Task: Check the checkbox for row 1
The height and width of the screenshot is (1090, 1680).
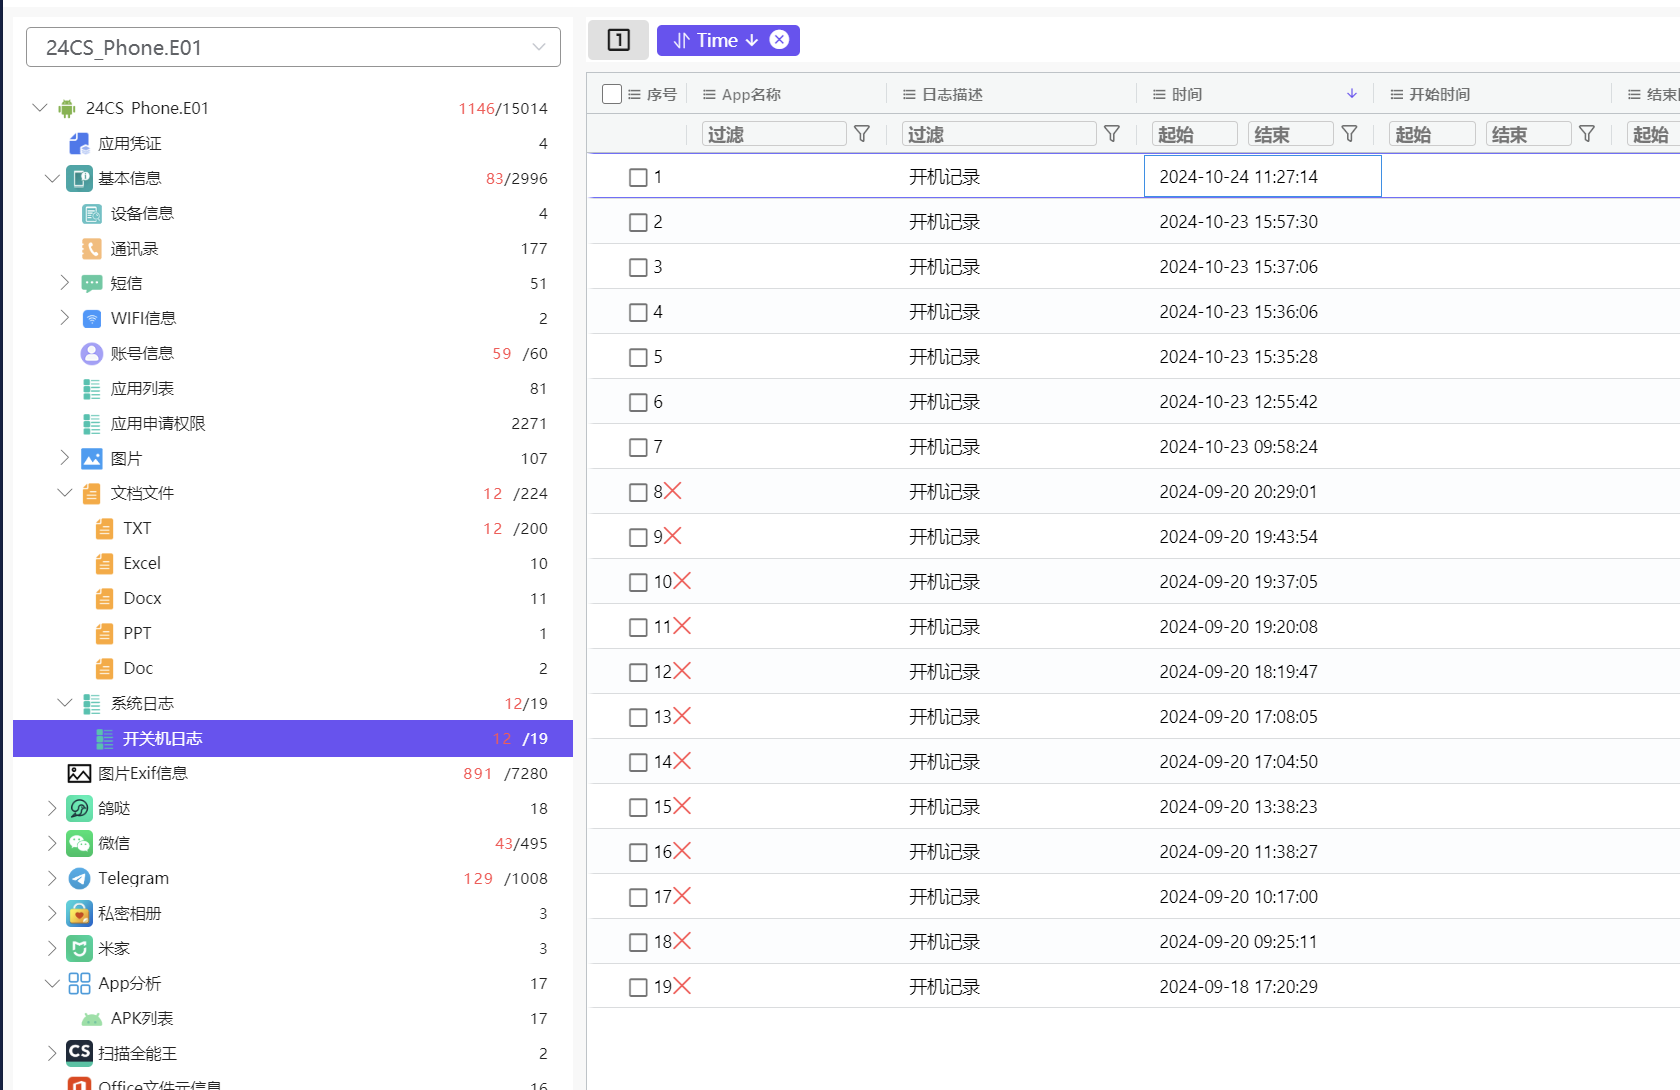Action: (638, 177)
